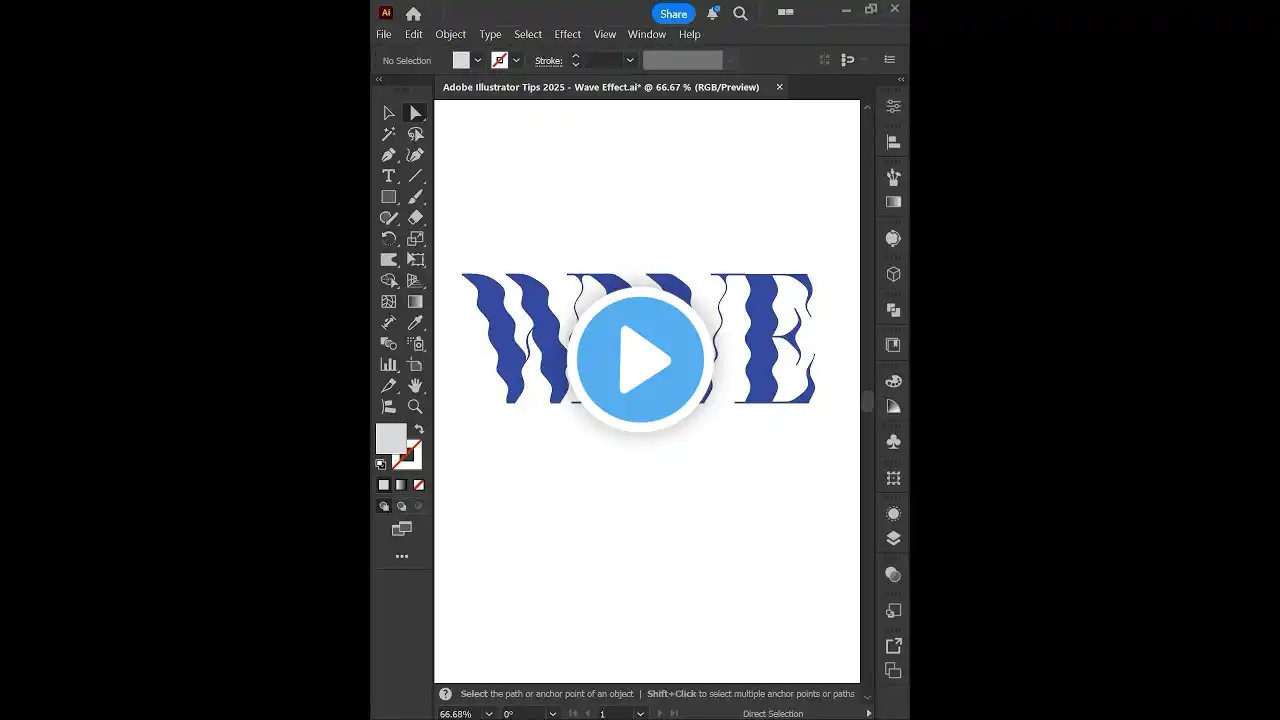Activate the Type tool
1280x720 pixels.
click(x=389, y=176)
